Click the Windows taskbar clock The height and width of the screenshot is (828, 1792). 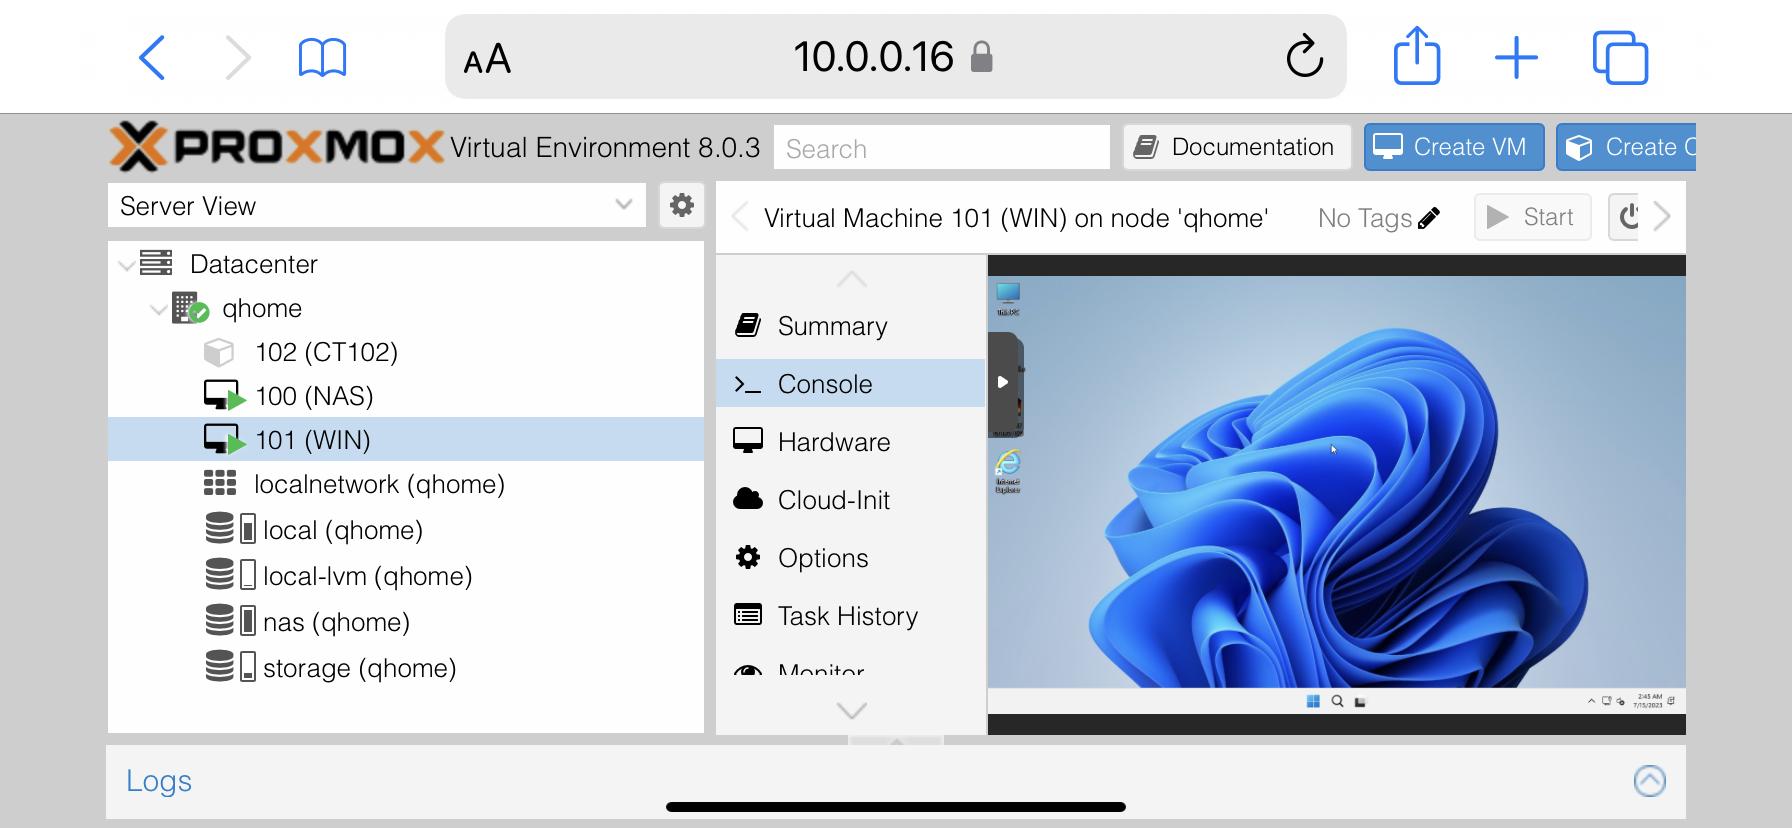pos(1648,701)
